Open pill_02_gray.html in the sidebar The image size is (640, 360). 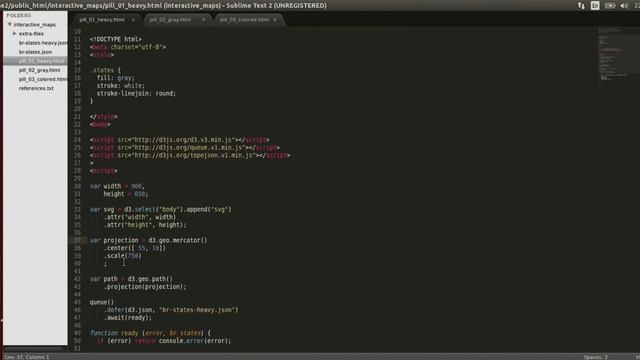[x=39, y=70]
